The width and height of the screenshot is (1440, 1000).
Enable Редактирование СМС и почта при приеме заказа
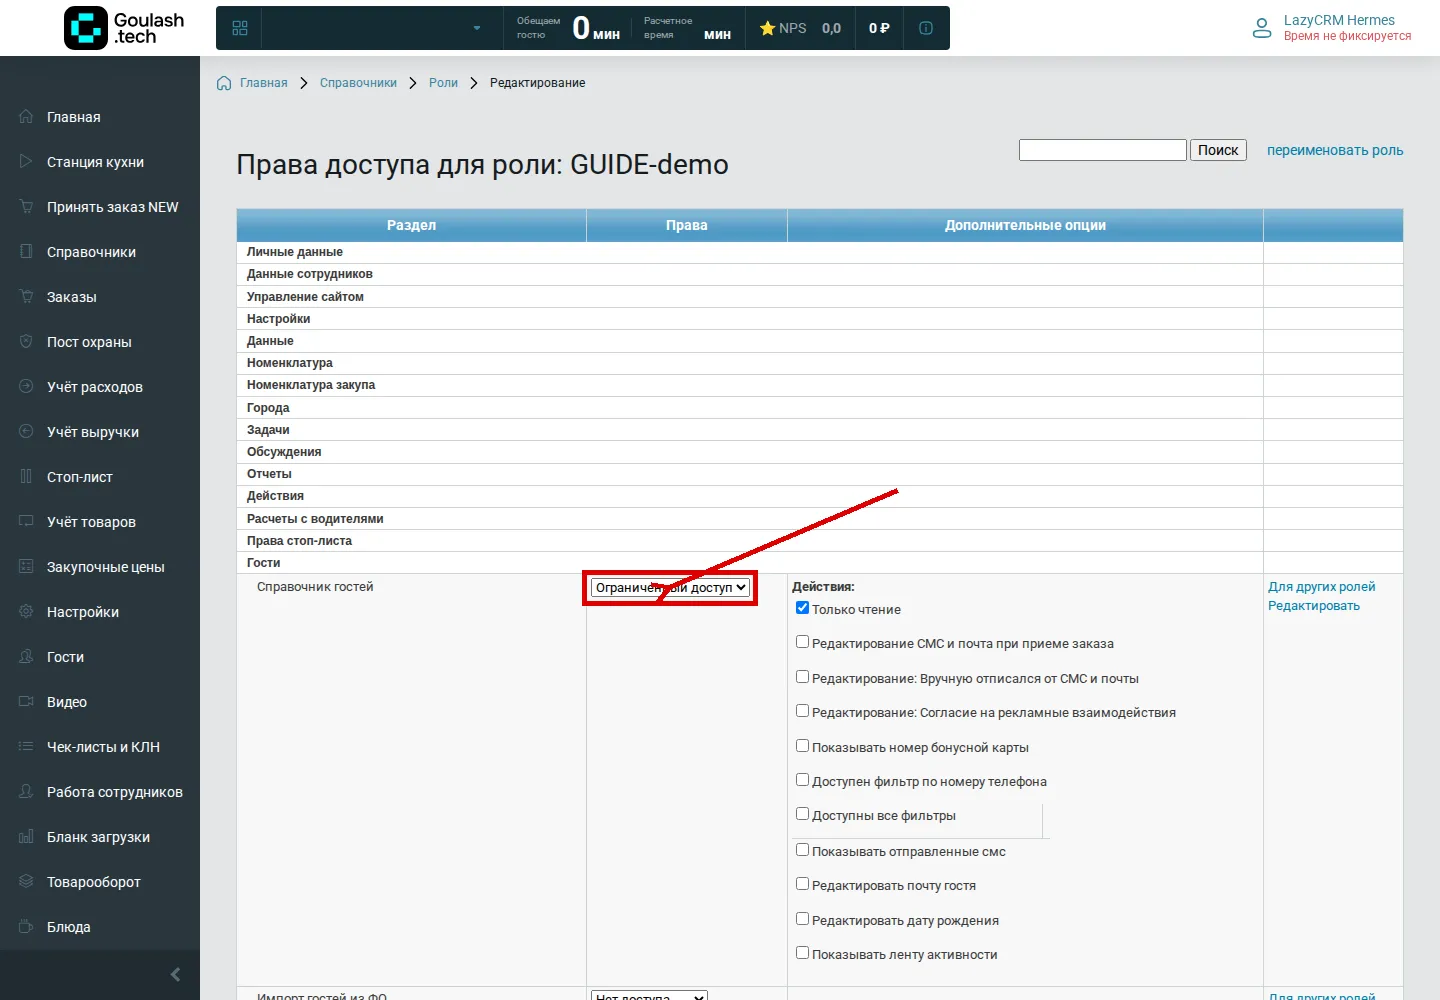802,642
